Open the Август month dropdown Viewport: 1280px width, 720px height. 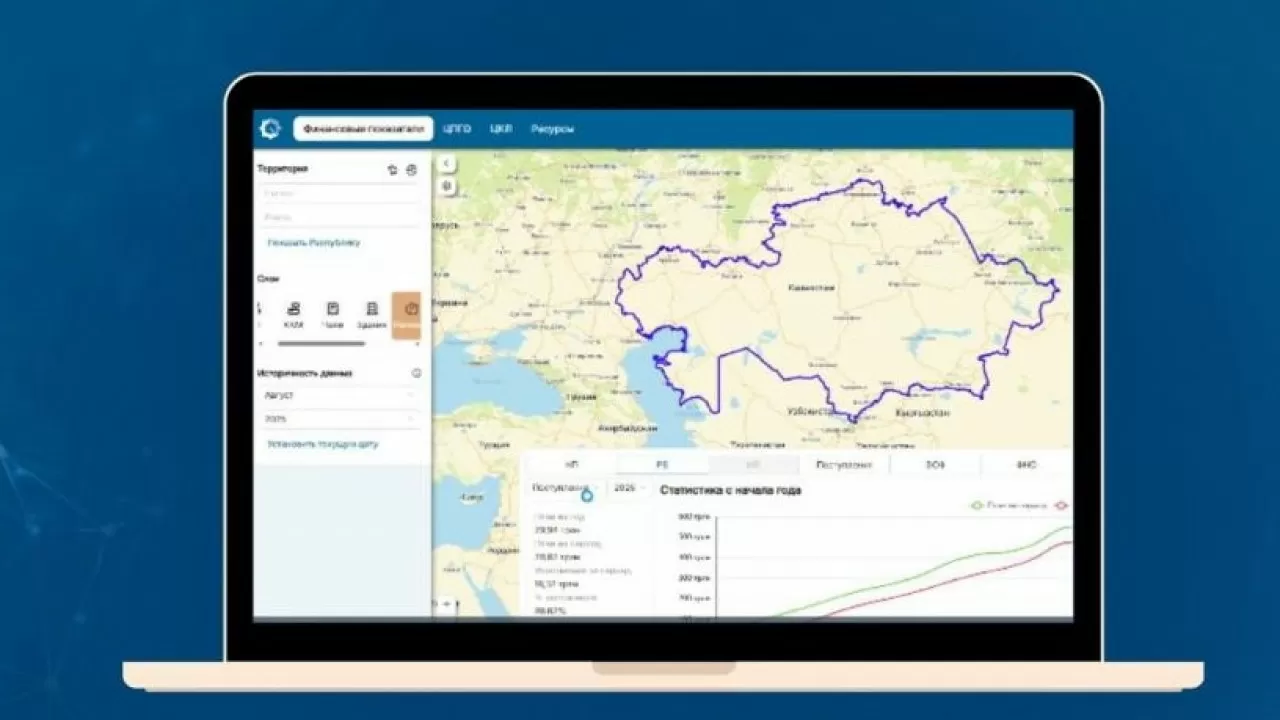[x=340, y=395]
